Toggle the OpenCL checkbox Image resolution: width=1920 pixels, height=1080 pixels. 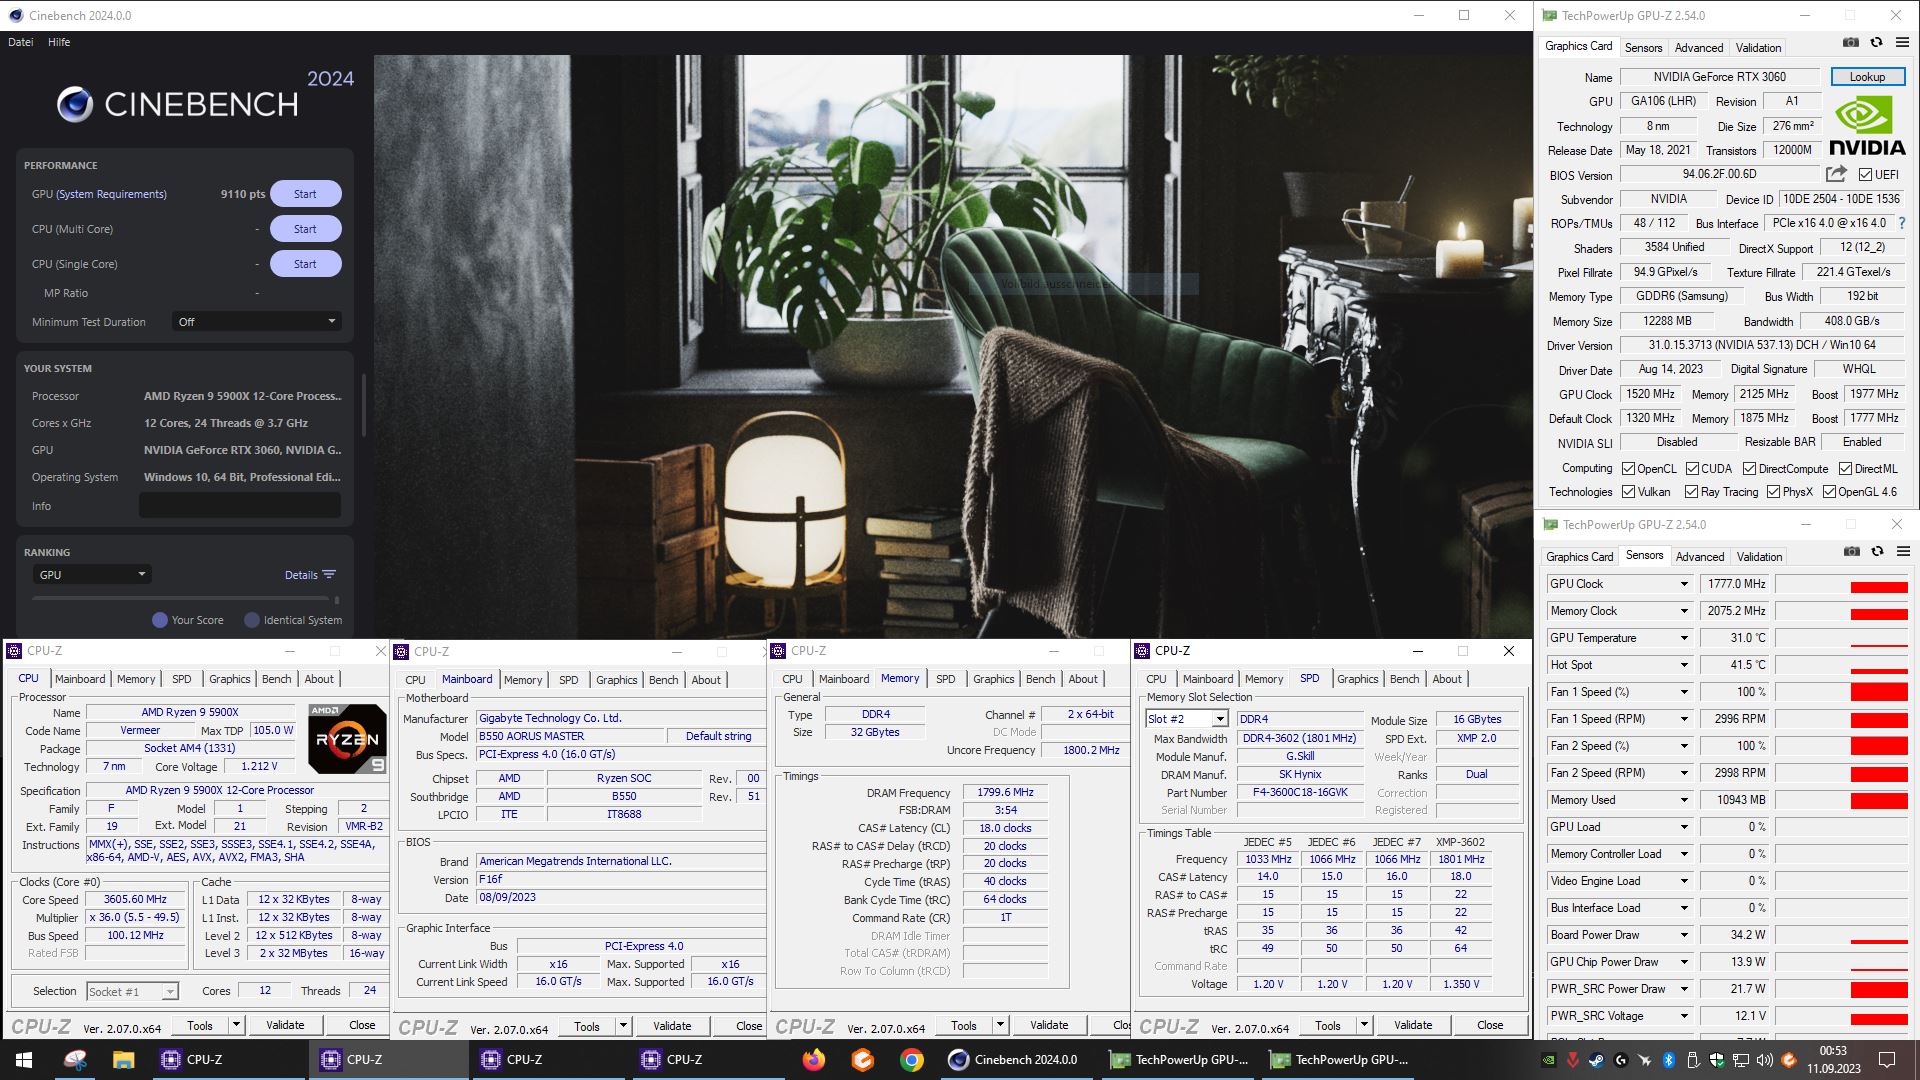pos(1628,469)
